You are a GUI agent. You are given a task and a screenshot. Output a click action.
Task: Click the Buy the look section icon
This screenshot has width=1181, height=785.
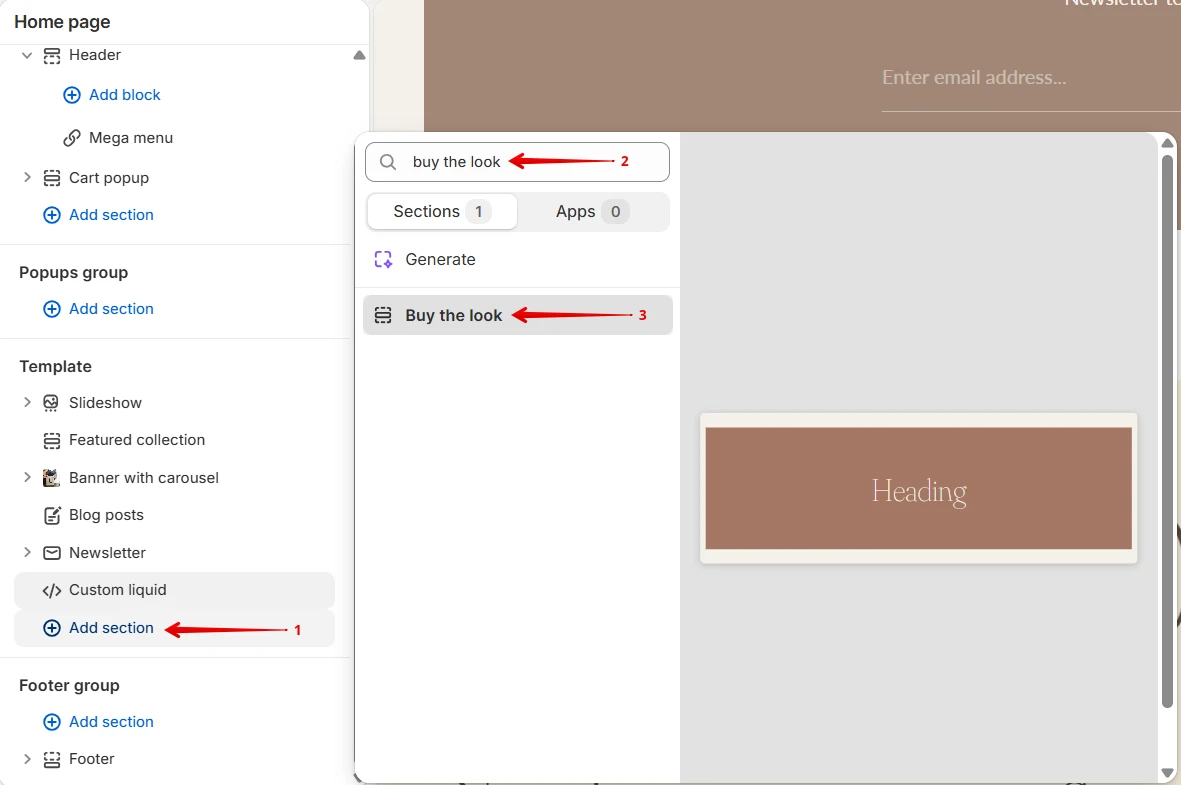(383, 316)
